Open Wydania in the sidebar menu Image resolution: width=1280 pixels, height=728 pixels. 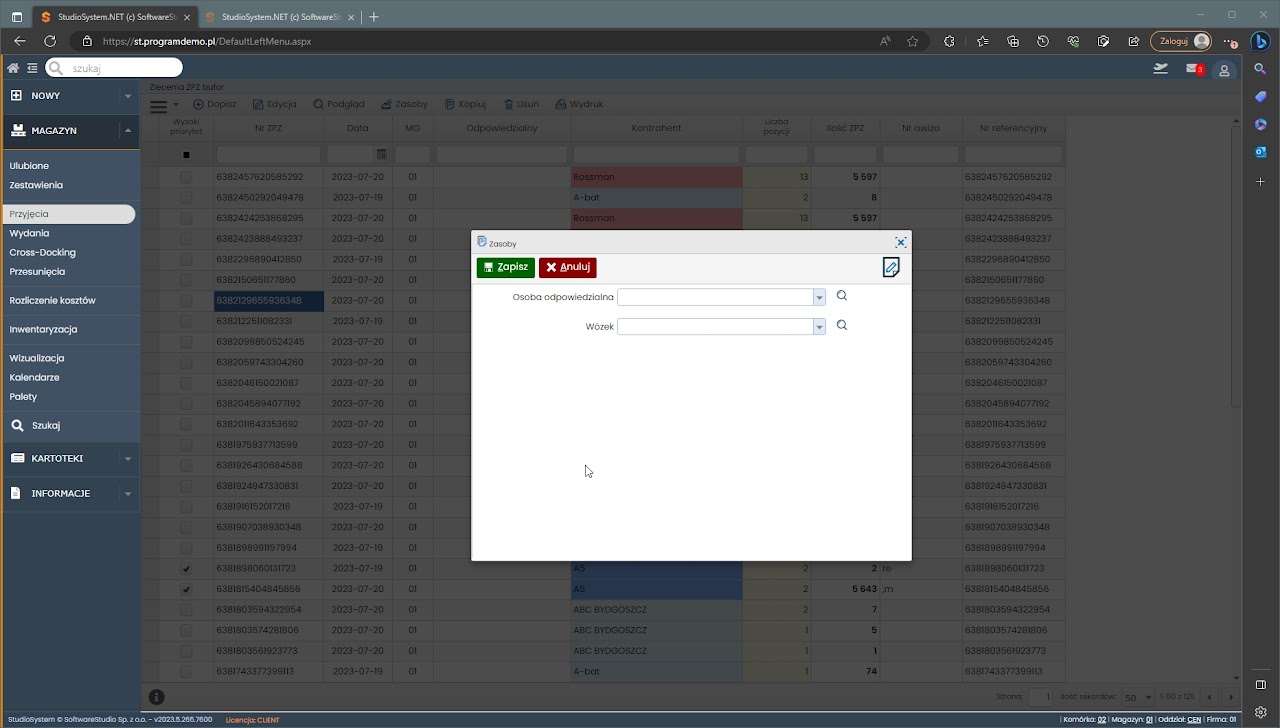[29, 233]
